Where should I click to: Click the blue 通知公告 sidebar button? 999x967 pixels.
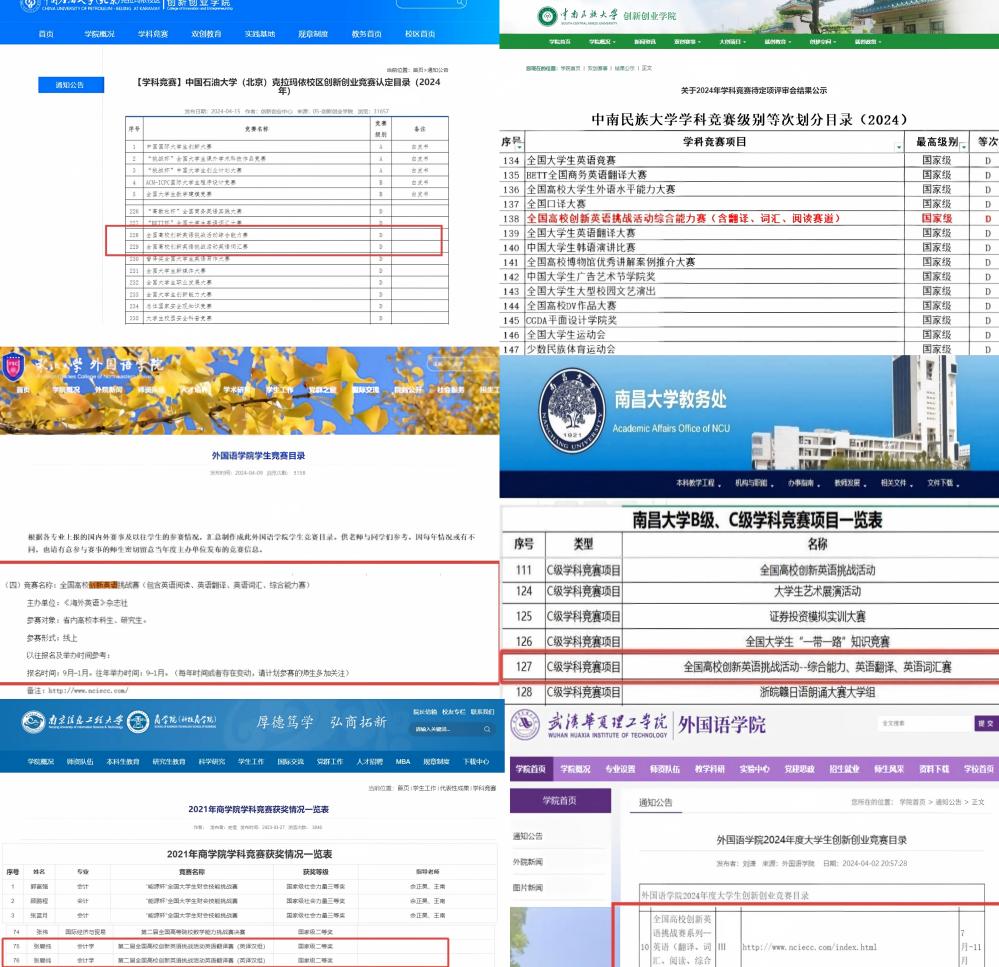71,85
